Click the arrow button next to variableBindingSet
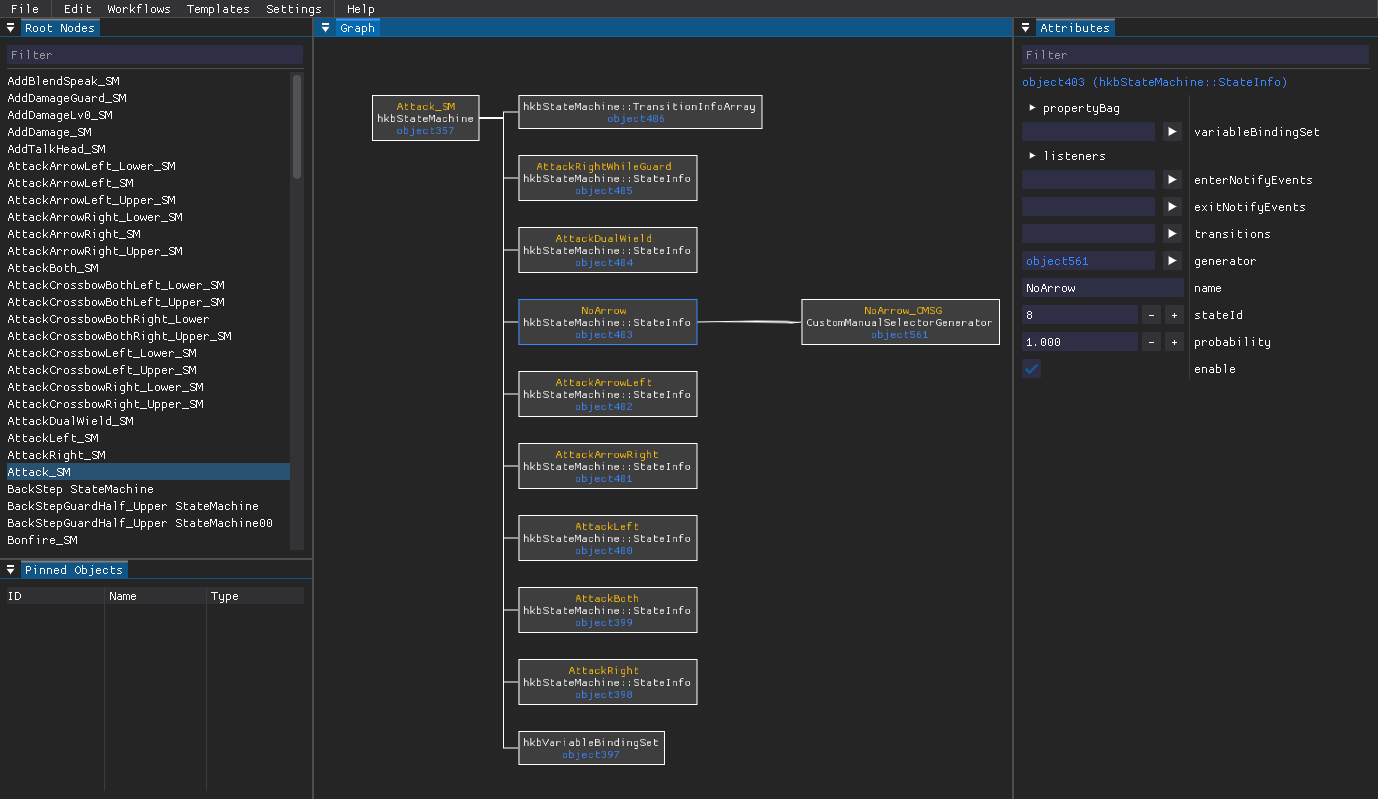Viewport: 1378px width, 799px height. point(1172,132)
